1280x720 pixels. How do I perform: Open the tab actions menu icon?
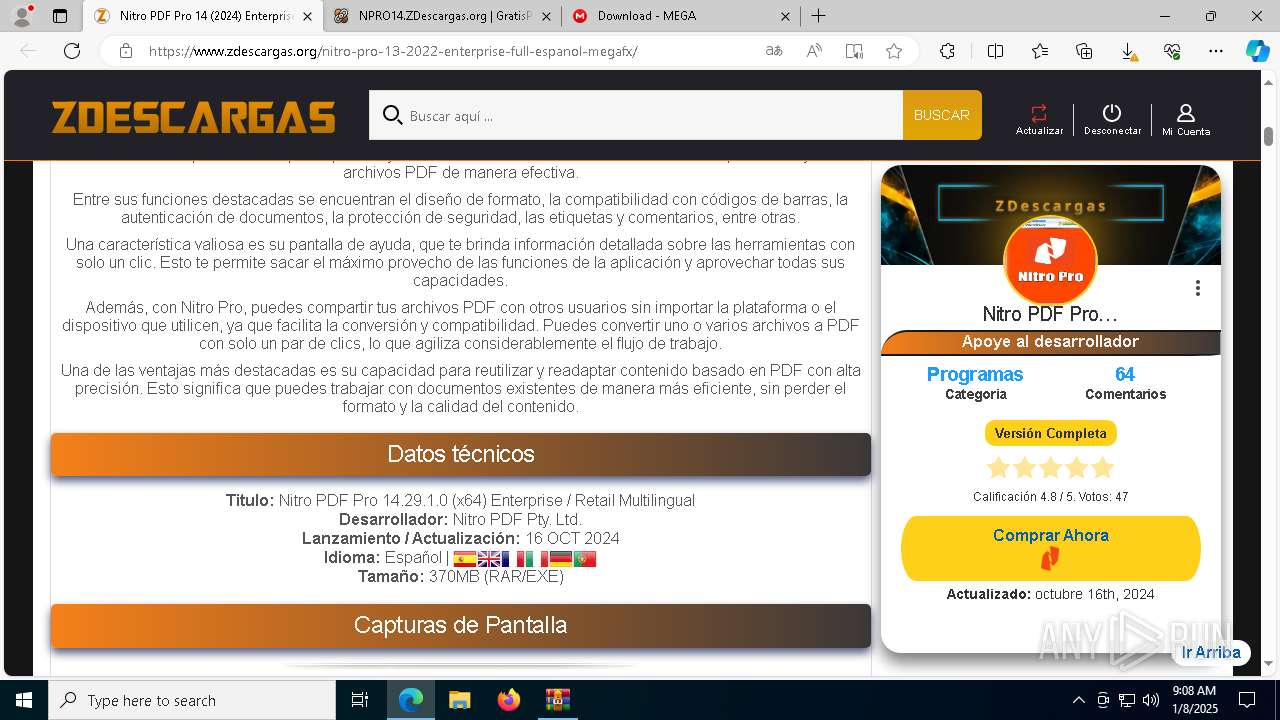[60, 16]
